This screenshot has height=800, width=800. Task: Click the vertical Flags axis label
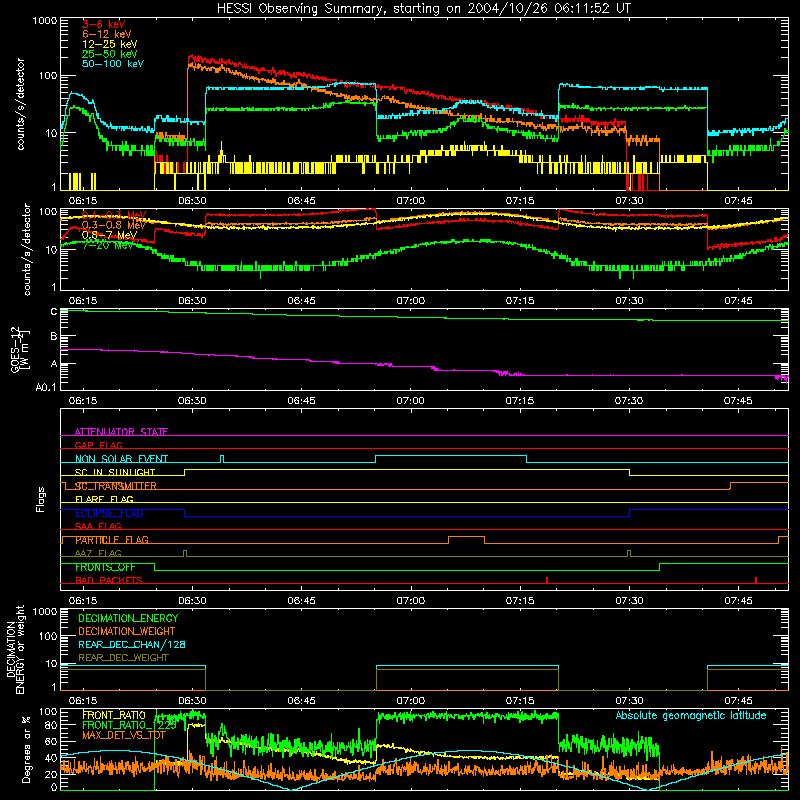pyautogui.click(x=41, y=499)
